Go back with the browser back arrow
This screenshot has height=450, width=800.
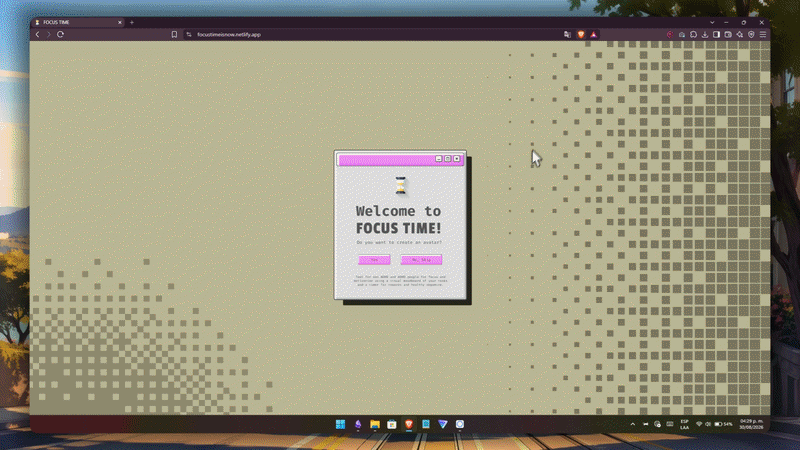[37, 34]
